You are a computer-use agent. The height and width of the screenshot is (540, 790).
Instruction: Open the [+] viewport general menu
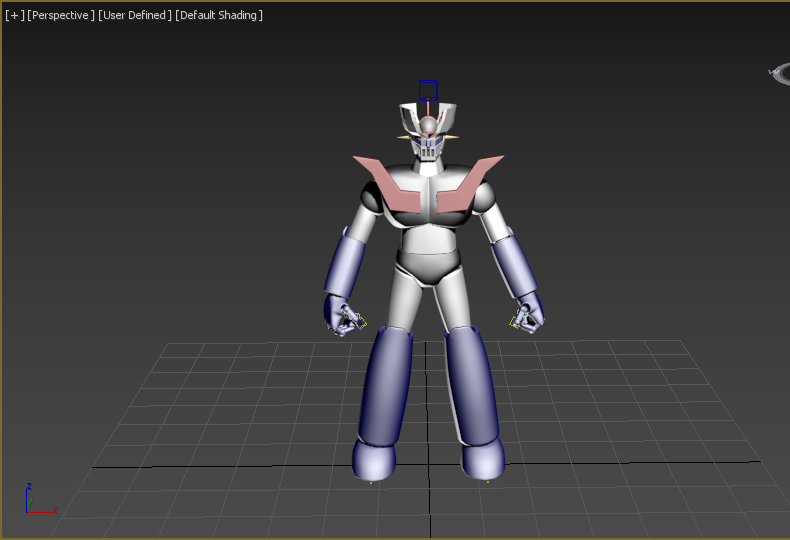15,15
